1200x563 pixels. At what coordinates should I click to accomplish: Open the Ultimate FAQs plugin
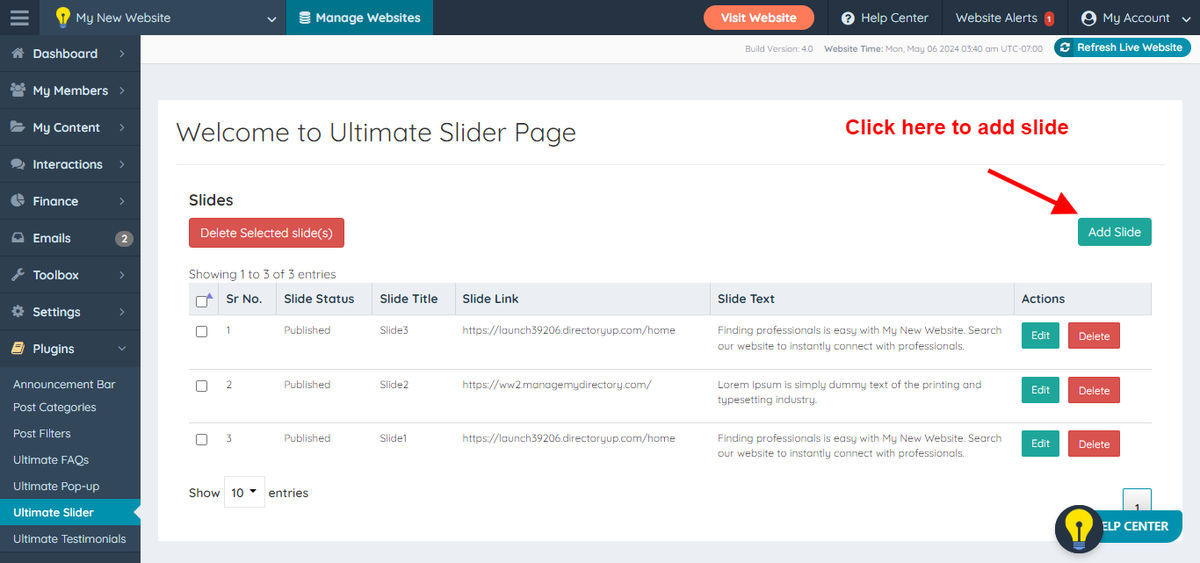(50, 460)
